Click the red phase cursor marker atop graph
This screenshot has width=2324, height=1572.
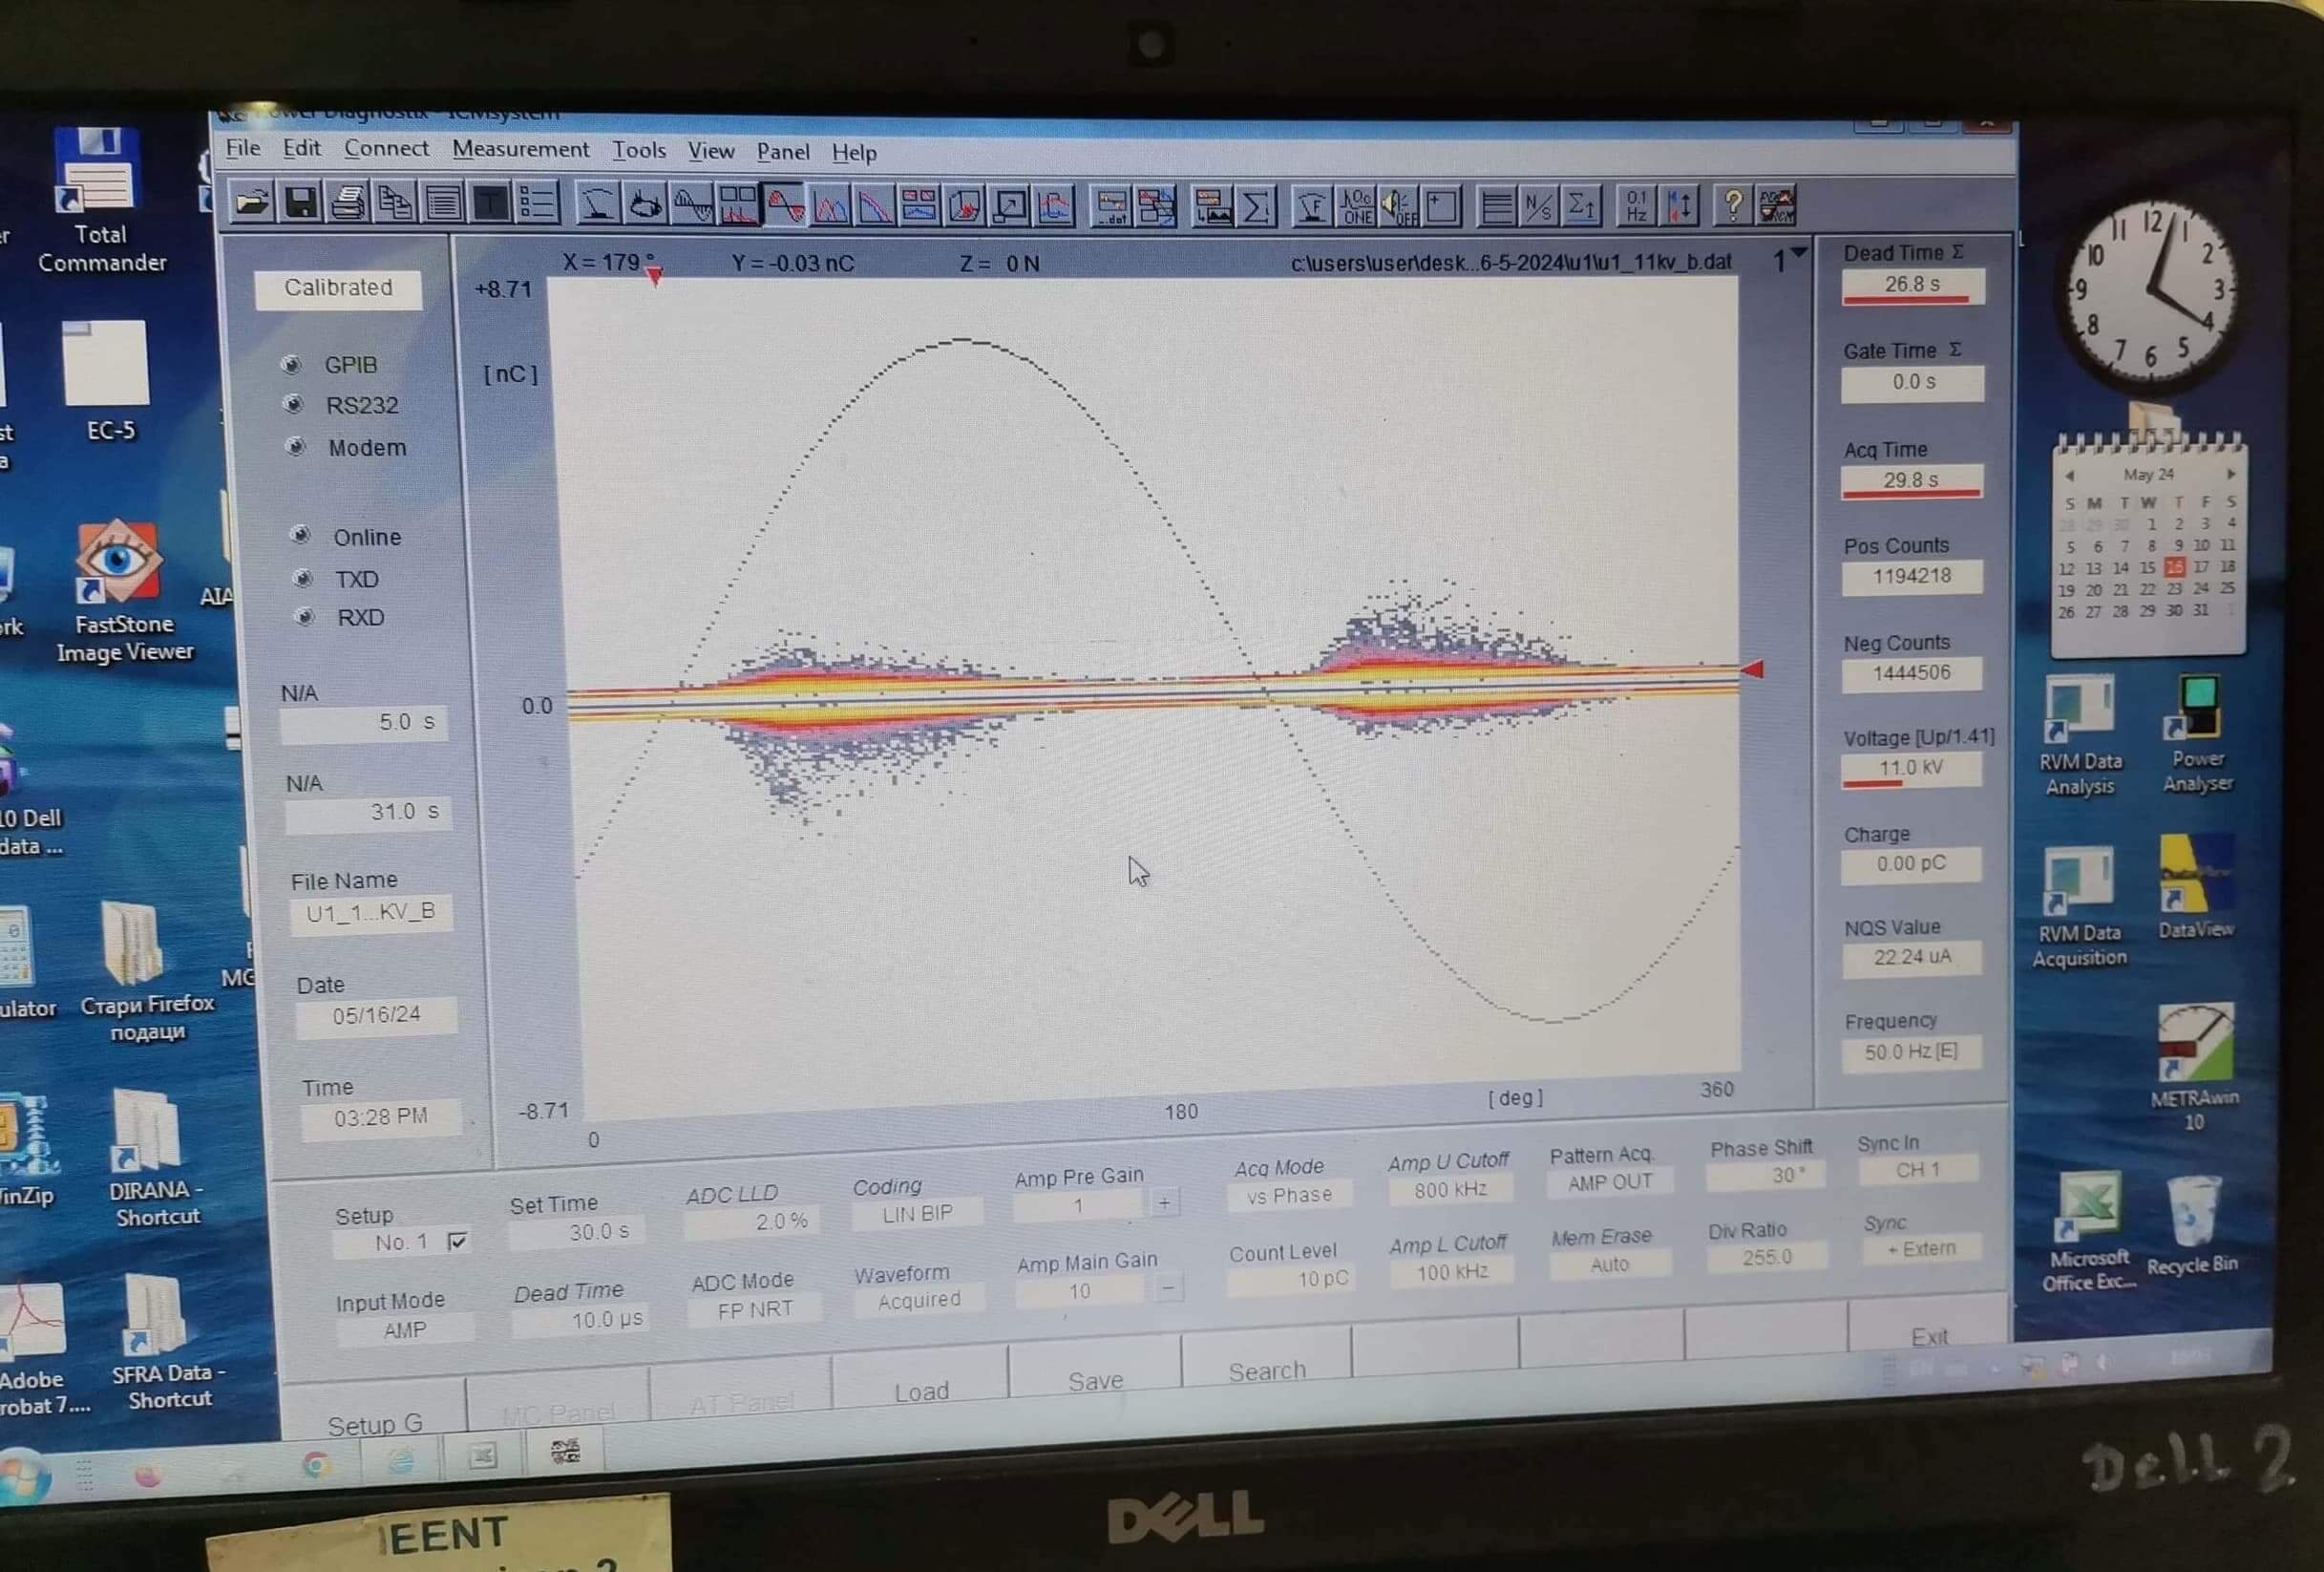(654, 277)
